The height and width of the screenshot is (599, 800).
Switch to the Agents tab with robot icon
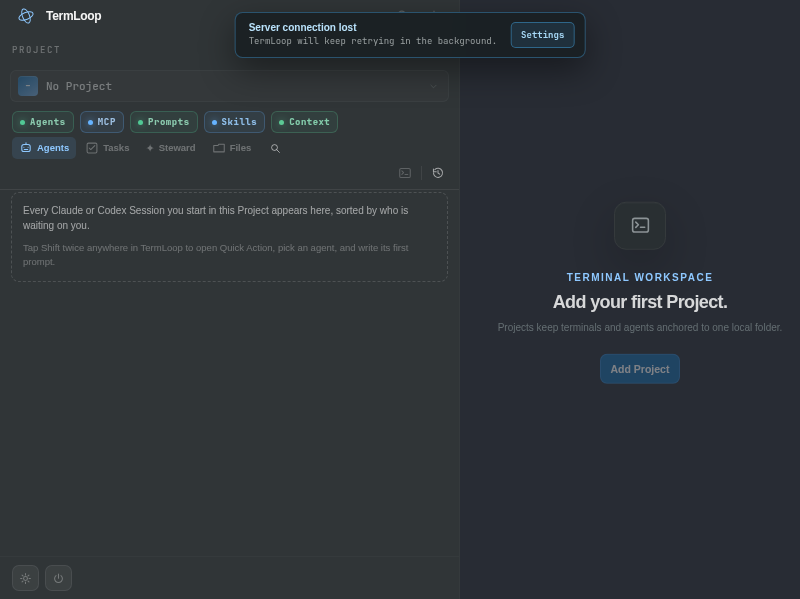coord(44,148)
